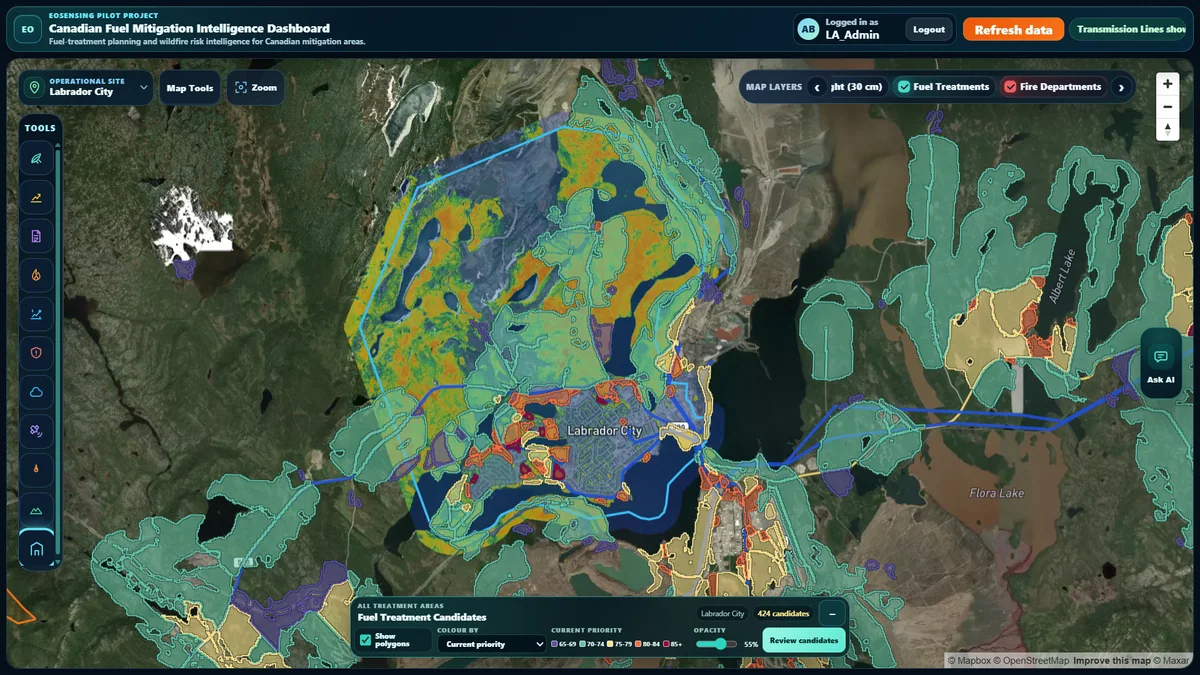Select the small orange droplet tool
1200x675 pixels.
[37, 470]
